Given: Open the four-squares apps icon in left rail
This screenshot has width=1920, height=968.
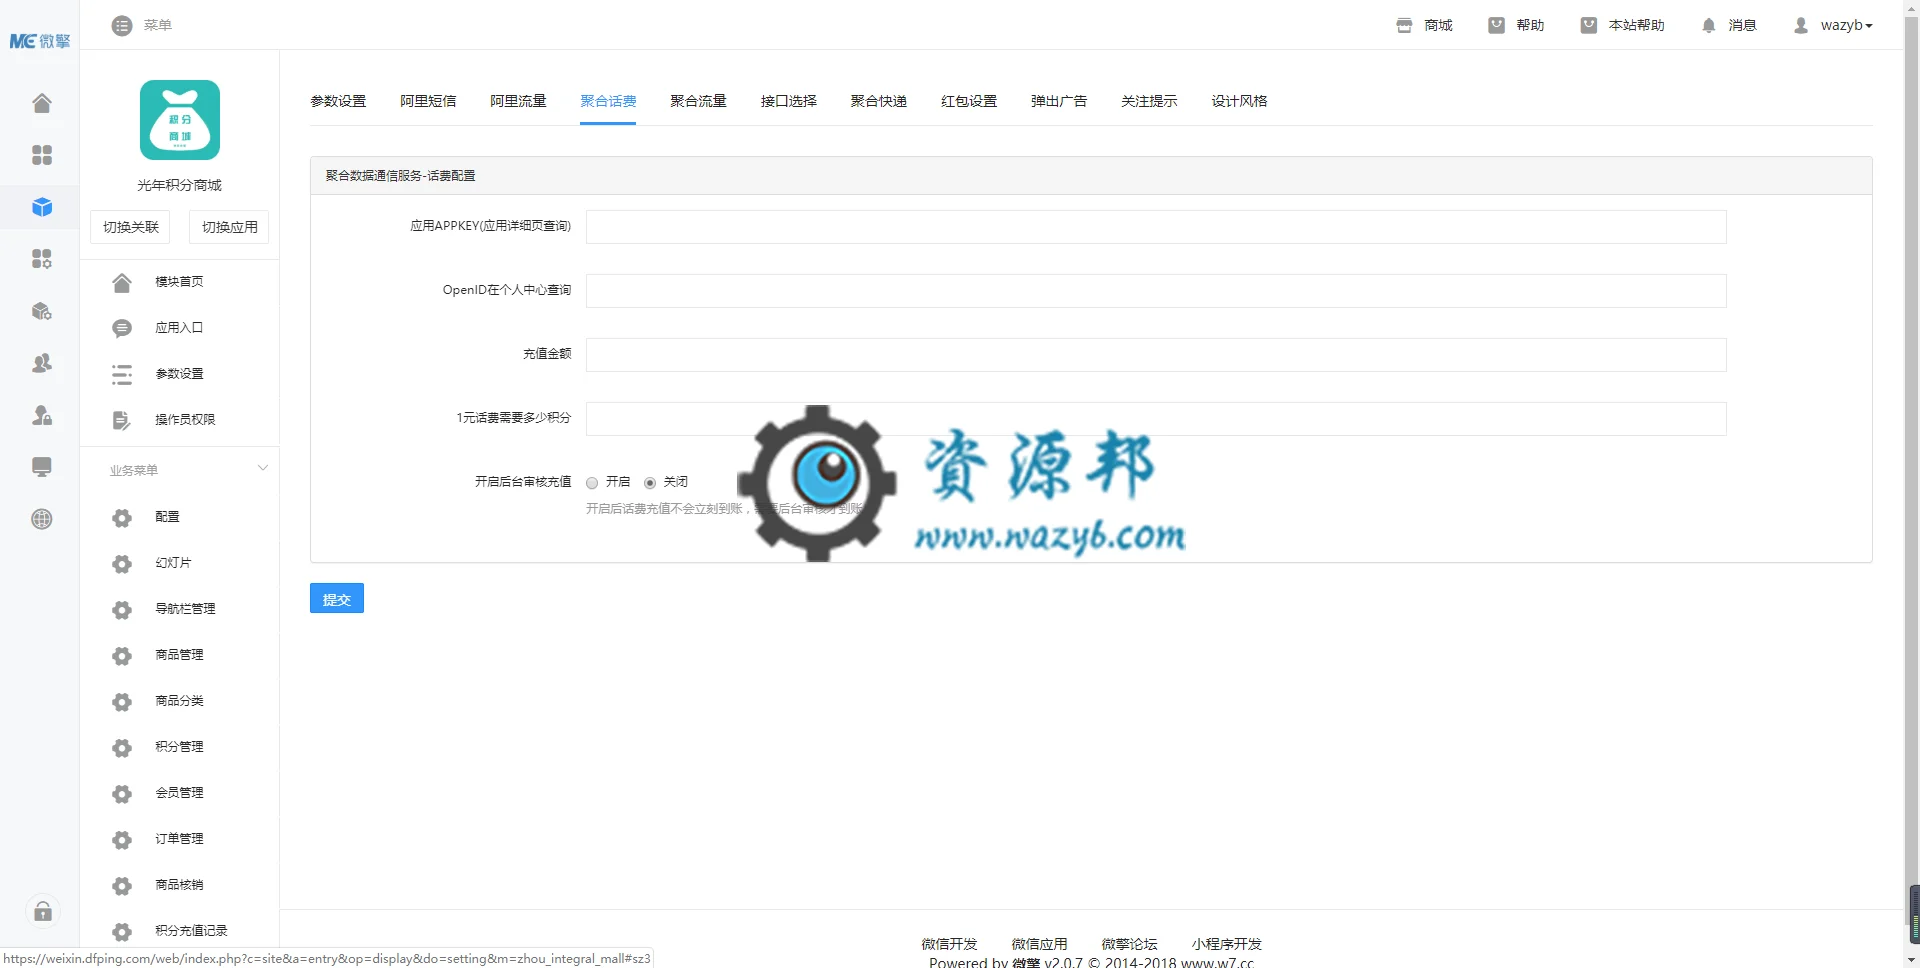Looking at the screenshot, I should (42, 155).
